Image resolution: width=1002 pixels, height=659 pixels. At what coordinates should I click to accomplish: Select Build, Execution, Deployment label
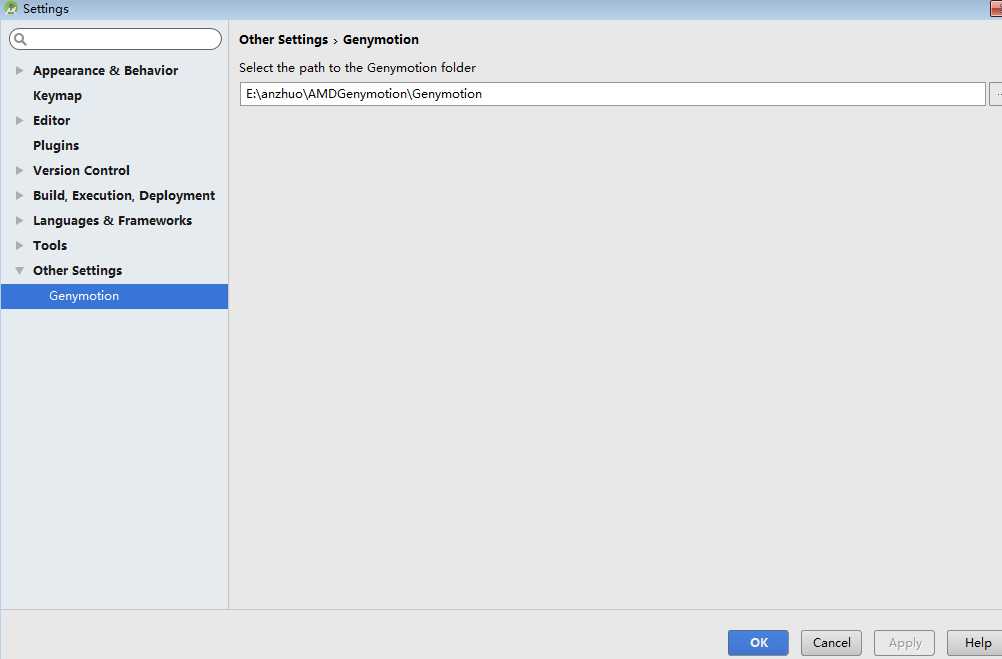pos(124,195)
